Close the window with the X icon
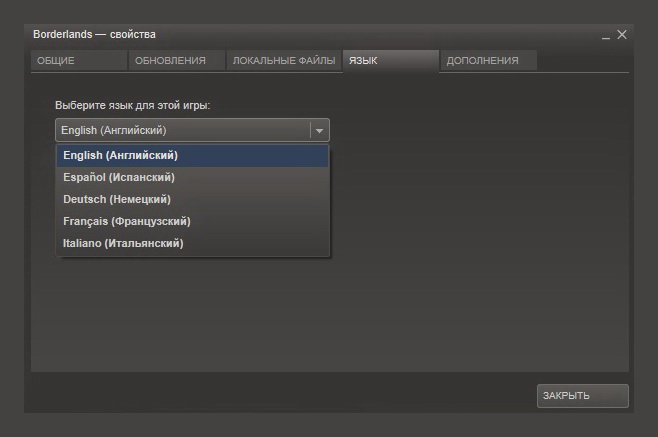The height and width of the screenshot is (437, 658). [x=622, y=34]
